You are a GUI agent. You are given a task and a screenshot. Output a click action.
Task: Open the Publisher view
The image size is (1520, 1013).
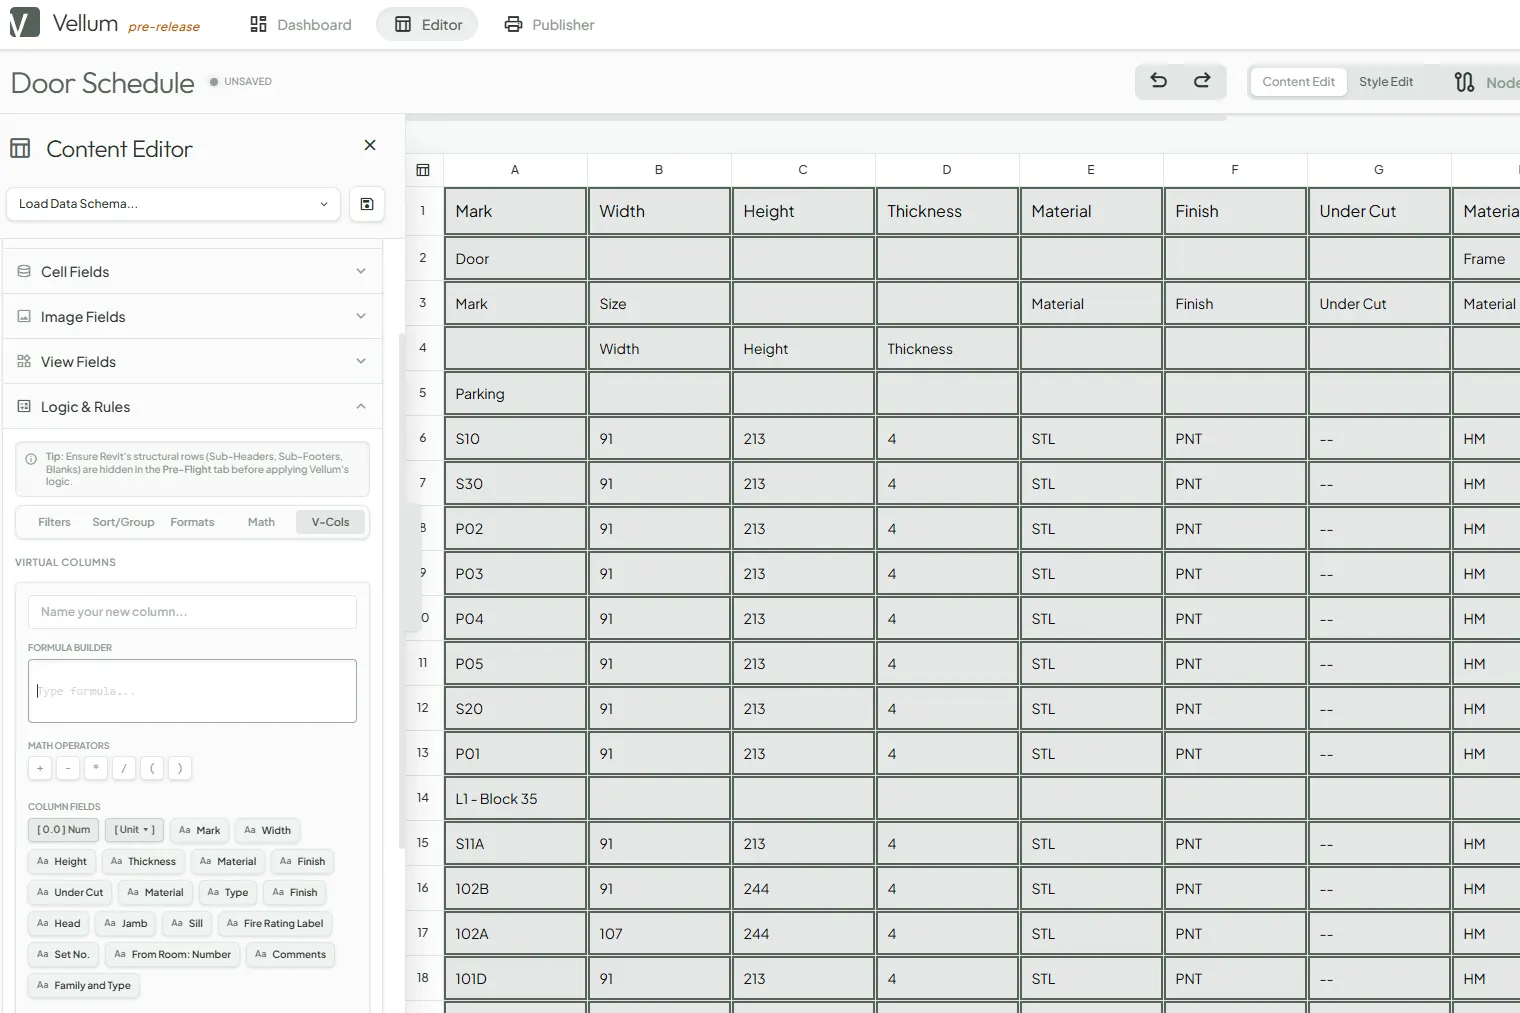[x=549, y=24]
